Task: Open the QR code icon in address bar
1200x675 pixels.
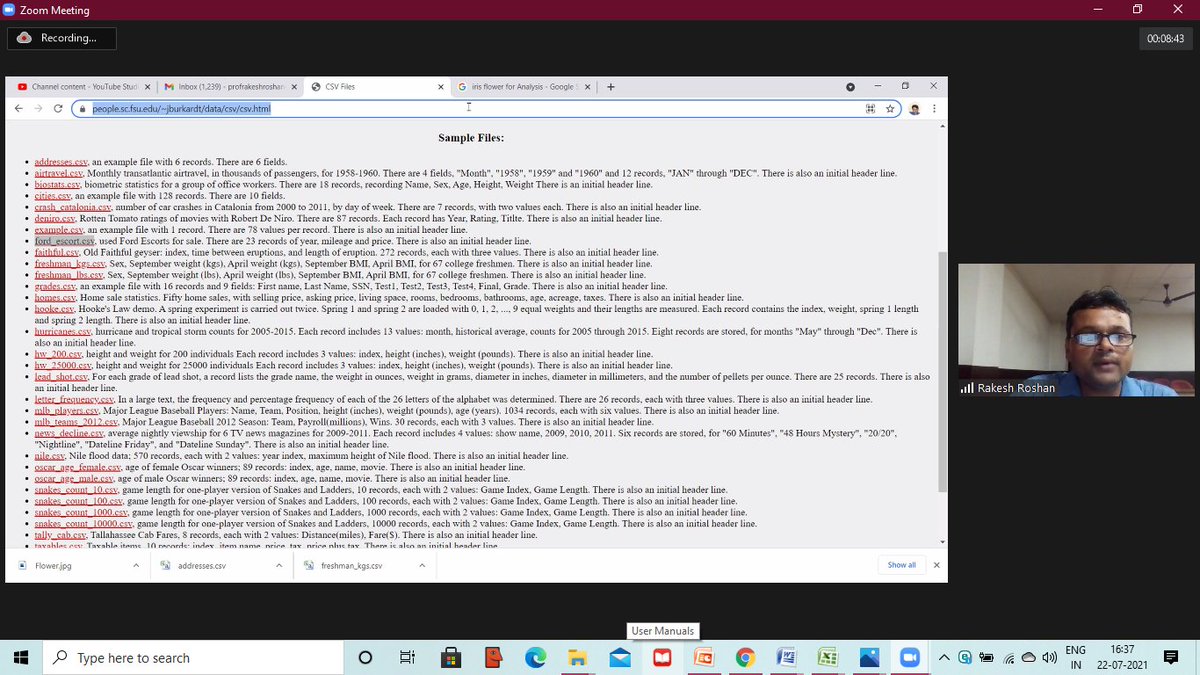Action: [x=870, y=108]
